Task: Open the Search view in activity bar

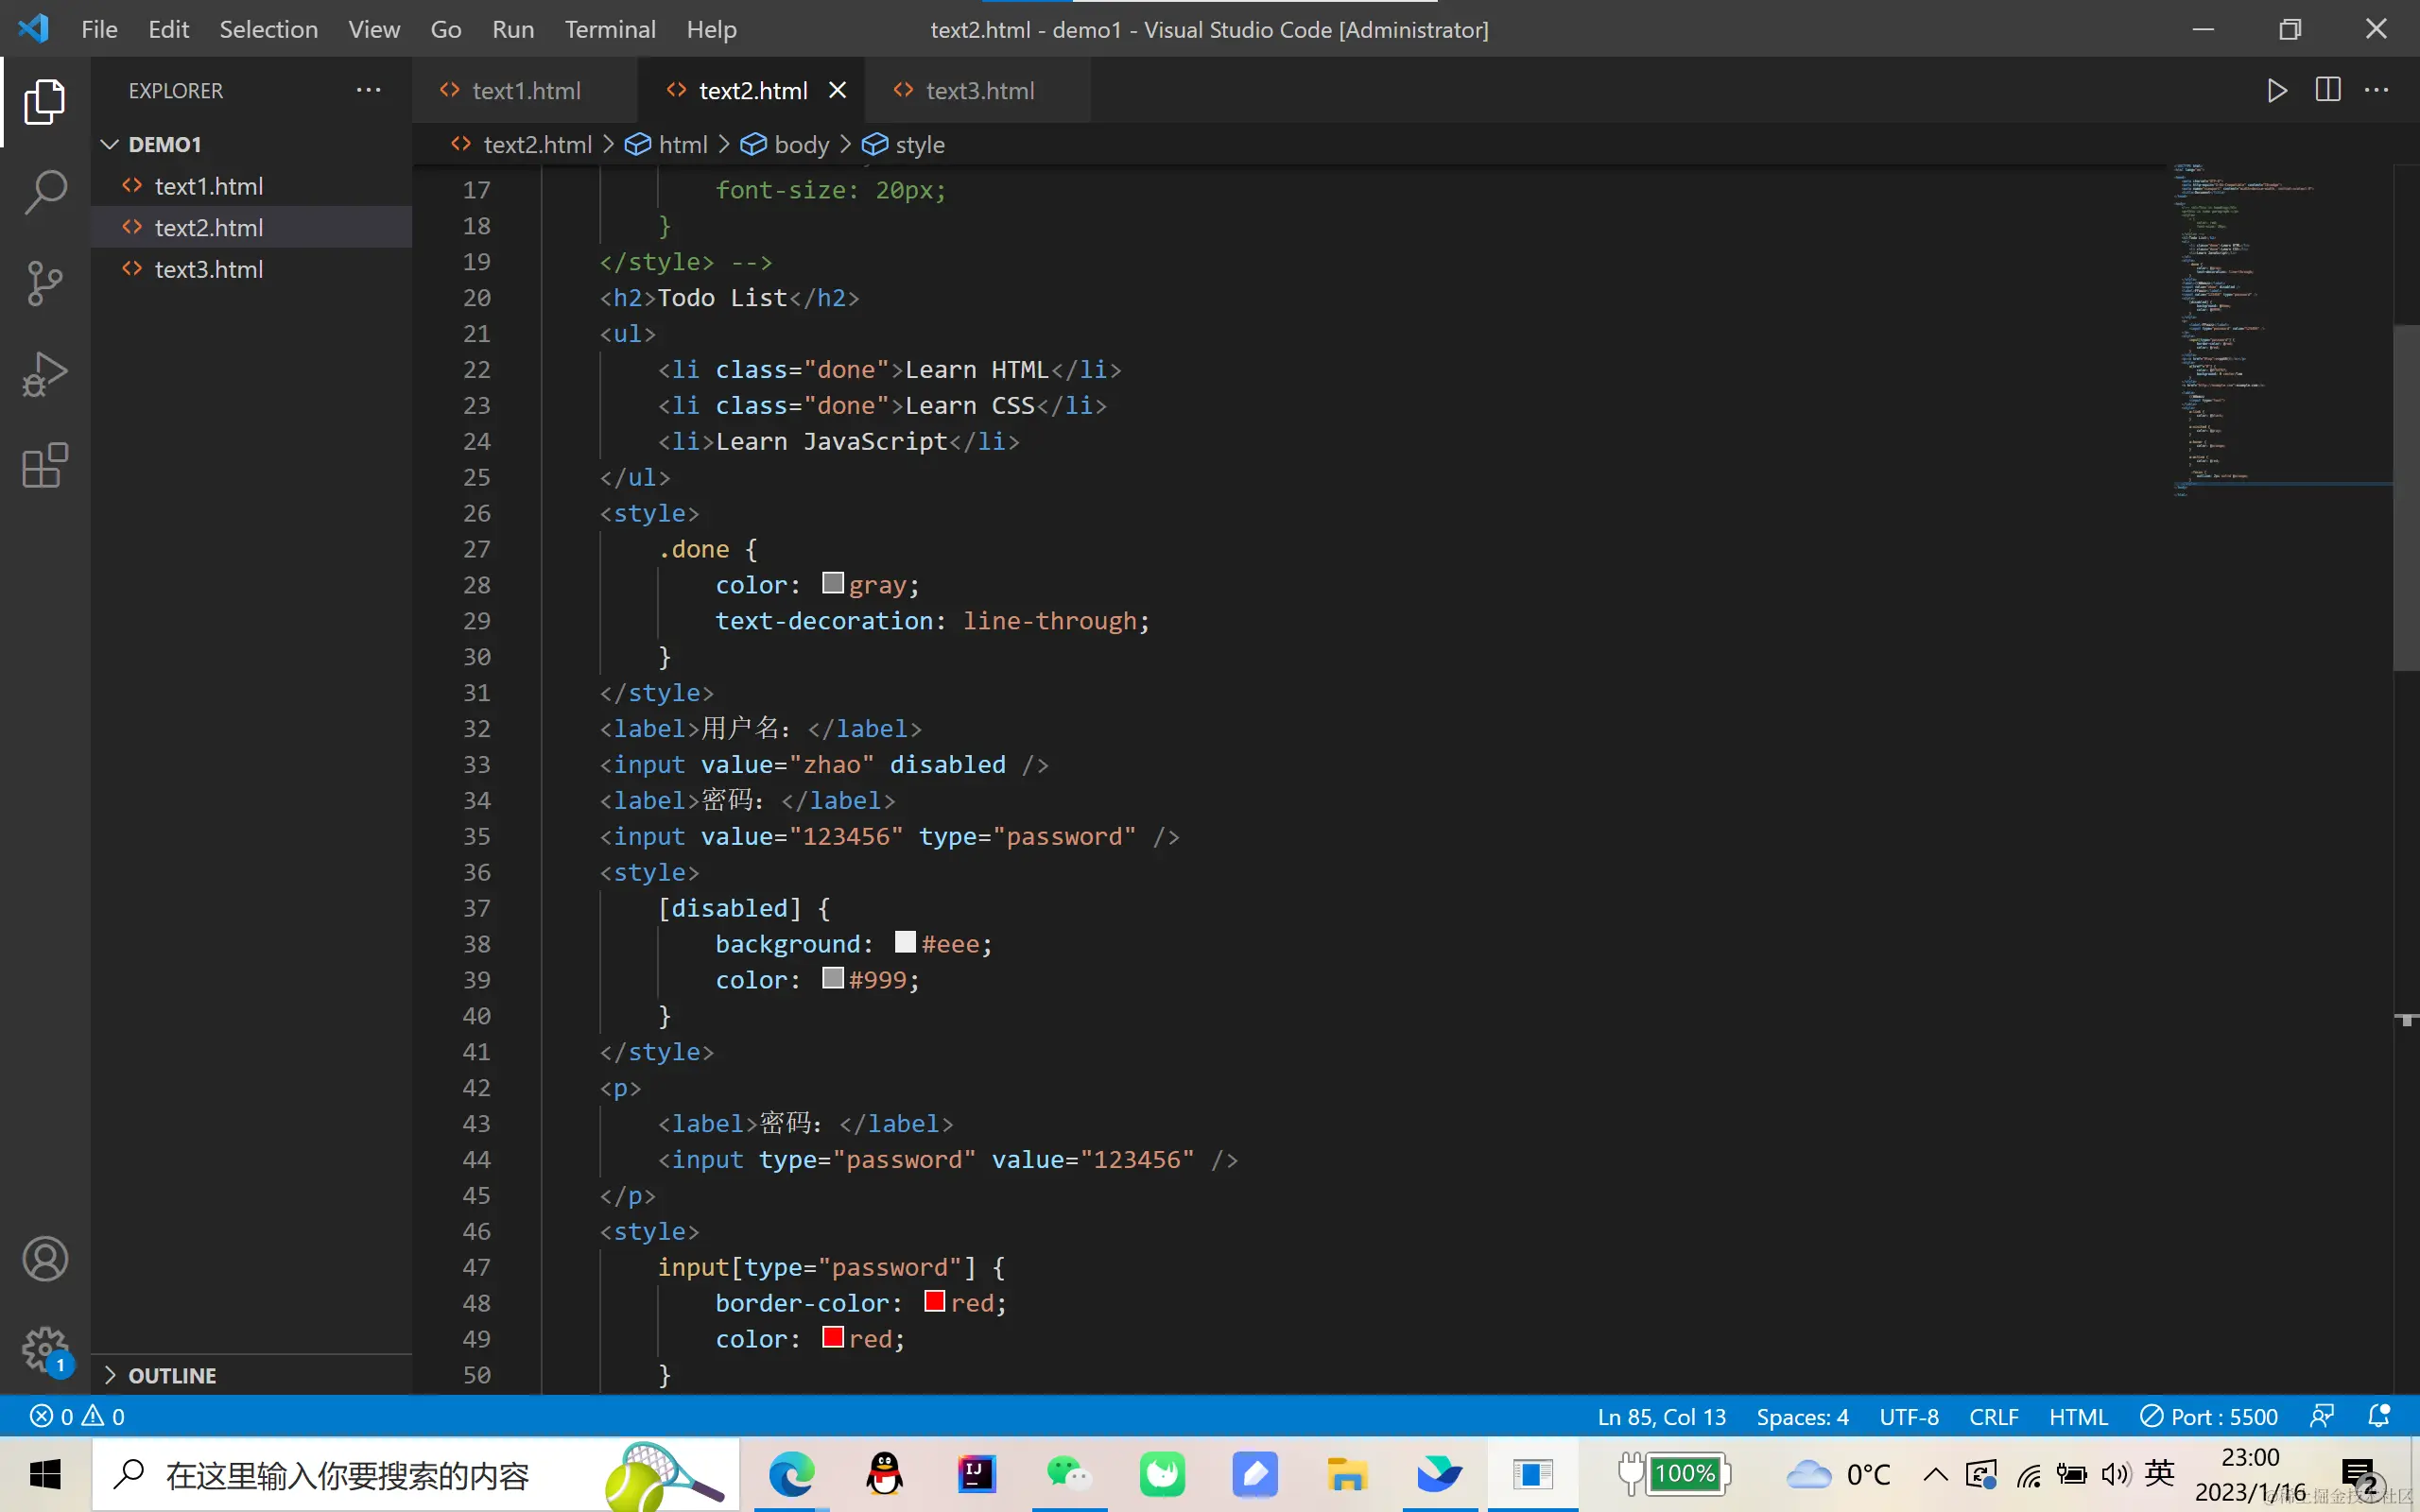Action: coord(45,192)
